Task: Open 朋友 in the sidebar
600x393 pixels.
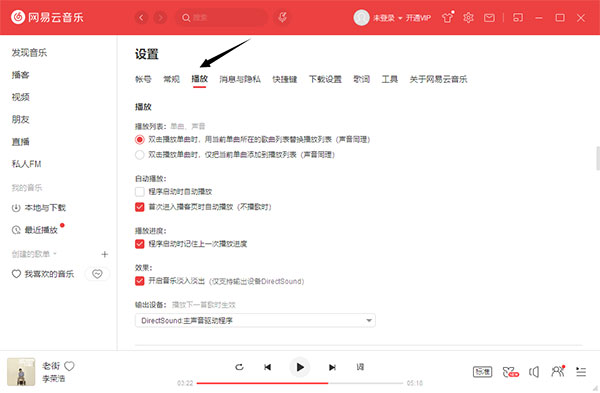Action: coord(20,119)
